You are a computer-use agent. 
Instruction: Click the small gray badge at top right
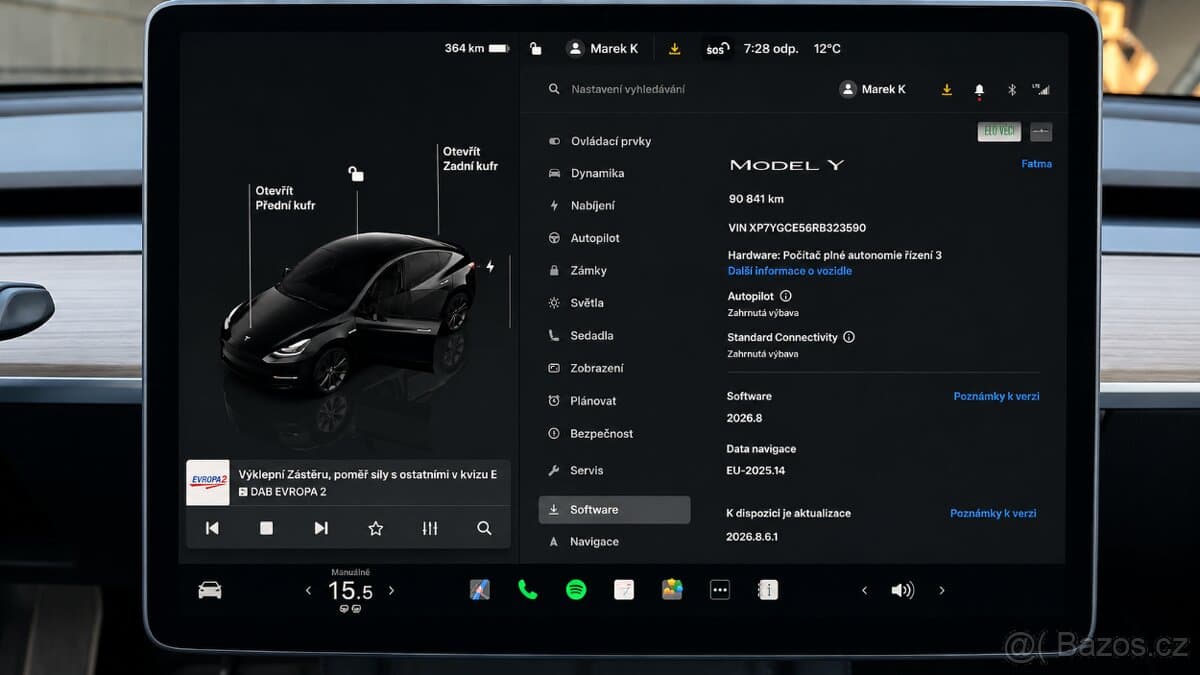(1041, 131)
